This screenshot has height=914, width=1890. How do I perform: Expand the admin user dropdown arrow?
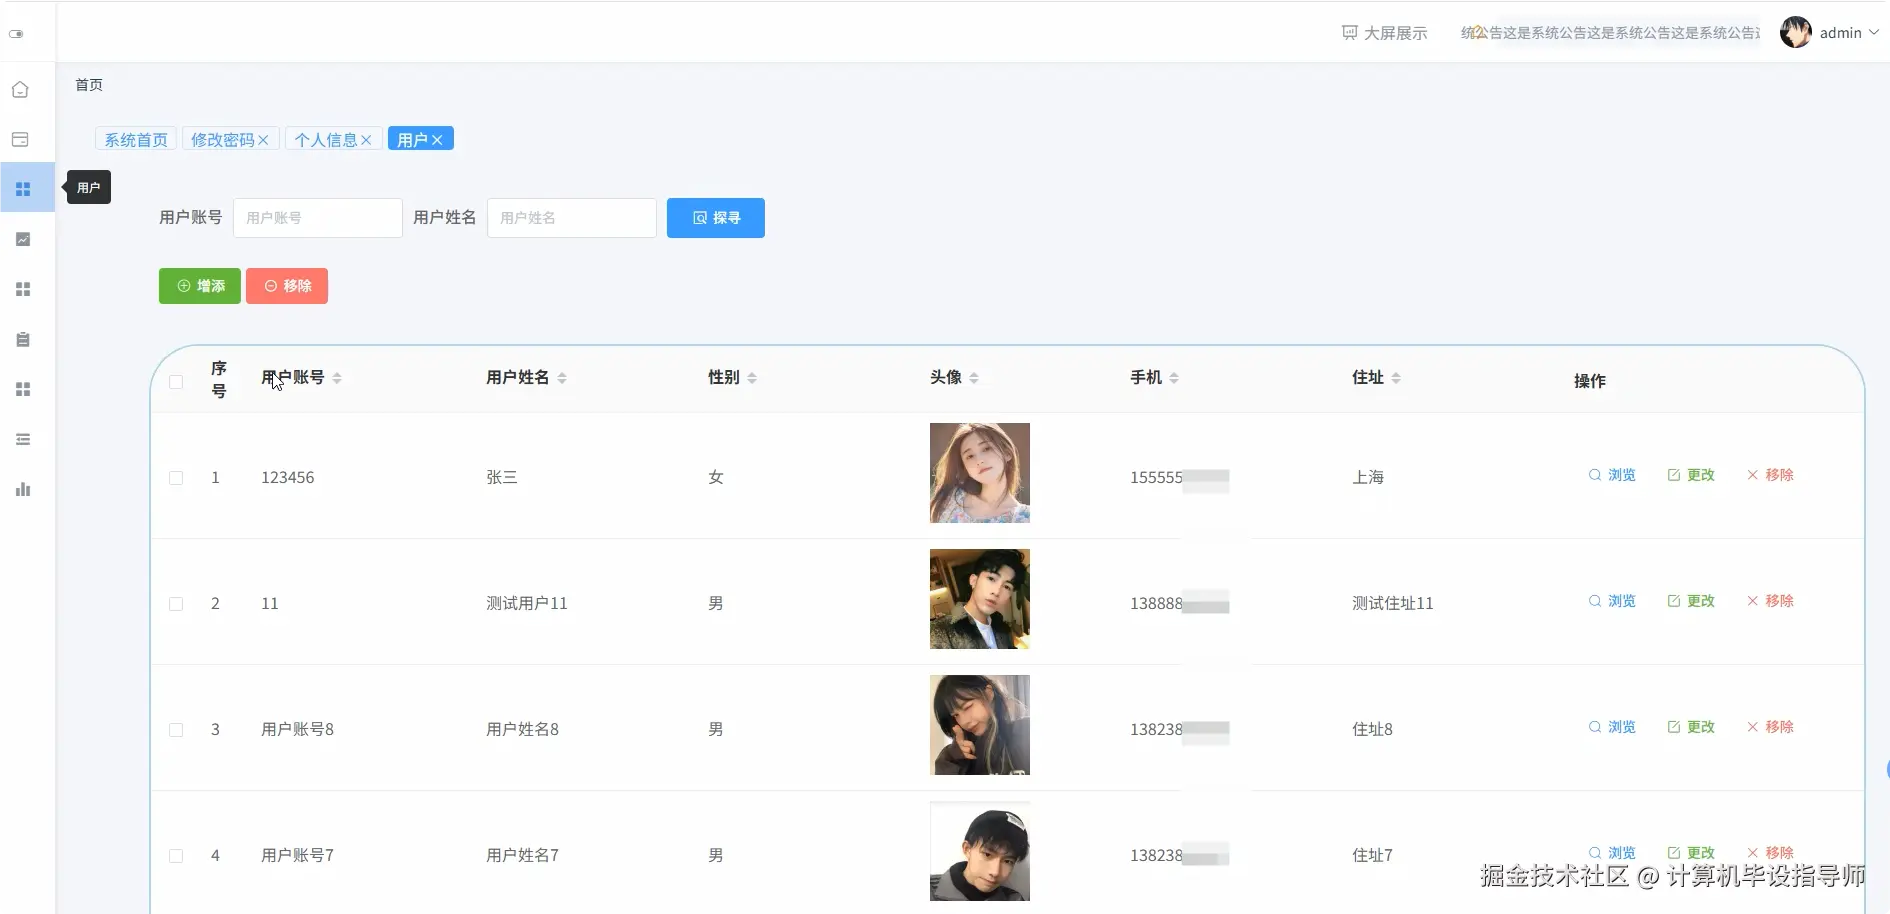[x=1874, y=33]
